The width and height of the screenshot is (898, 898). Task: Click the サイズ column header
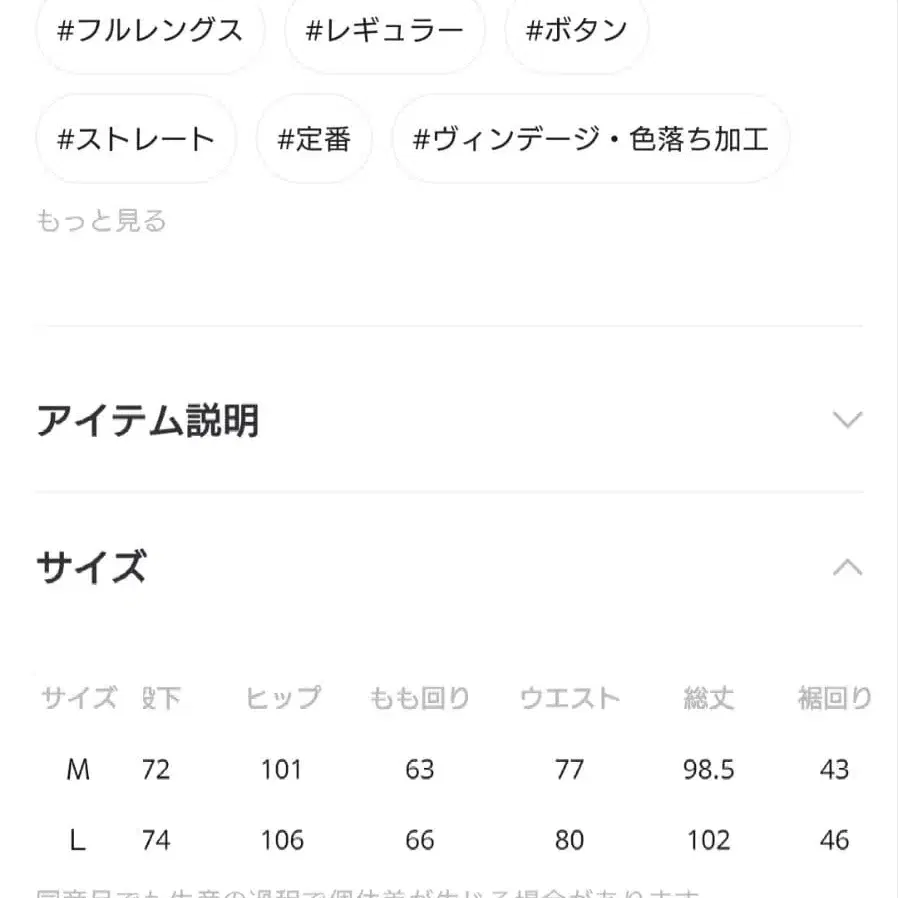(78, 699)
